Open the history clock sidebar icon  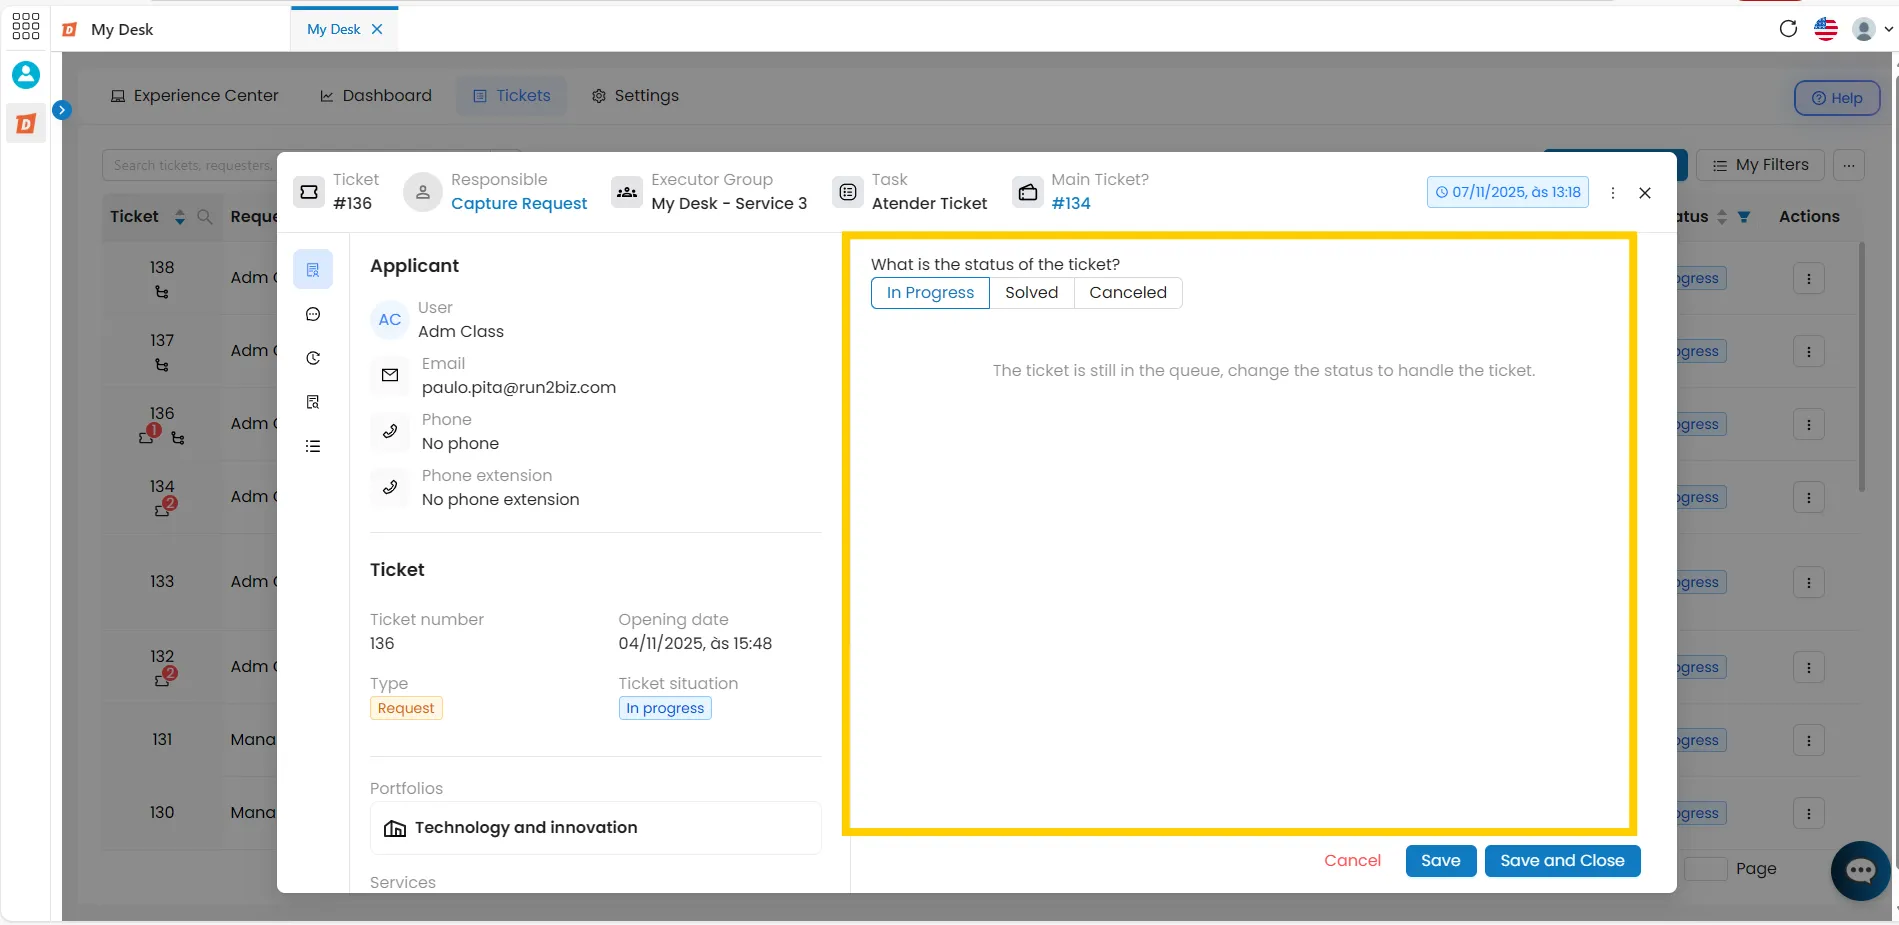tap(313, 358)
